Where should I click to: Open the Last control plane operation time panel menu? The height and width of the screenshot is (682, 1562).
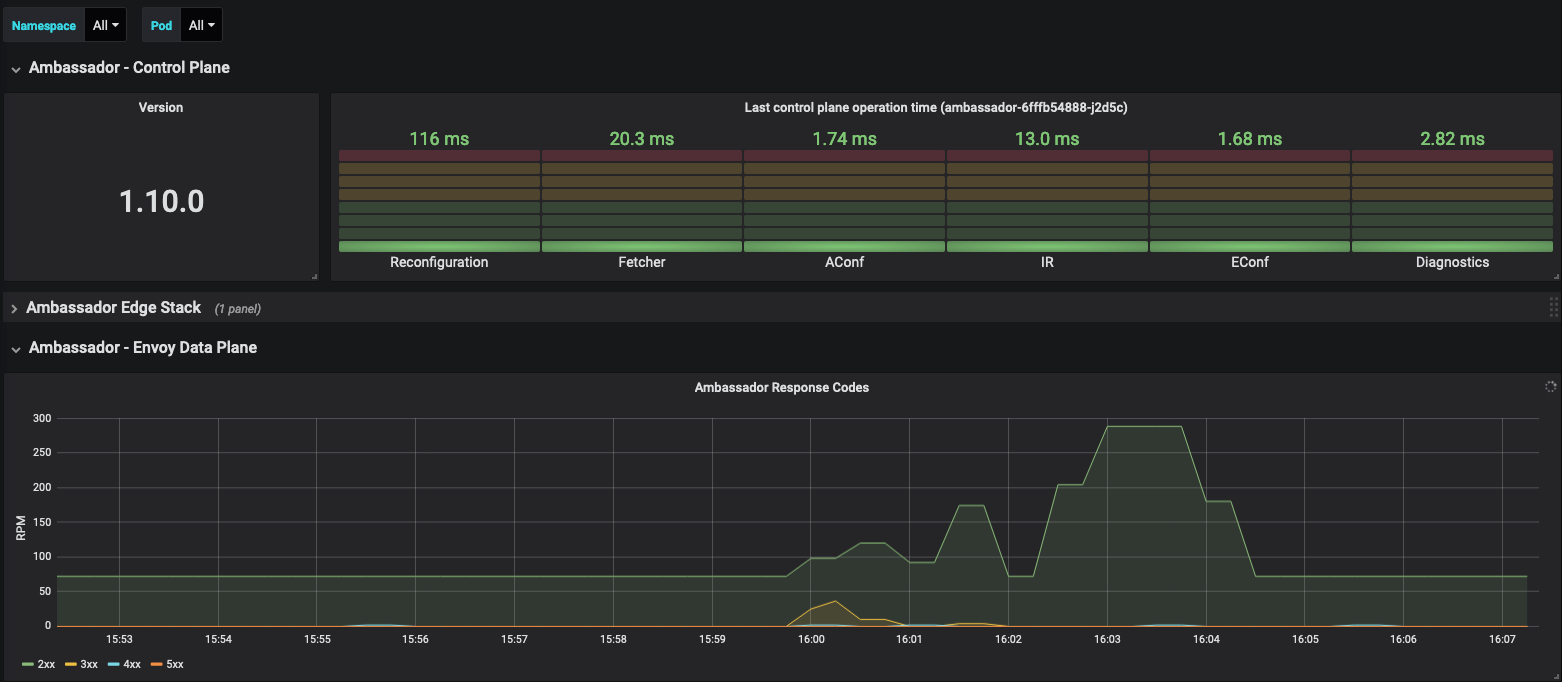[x=936, y=107]
